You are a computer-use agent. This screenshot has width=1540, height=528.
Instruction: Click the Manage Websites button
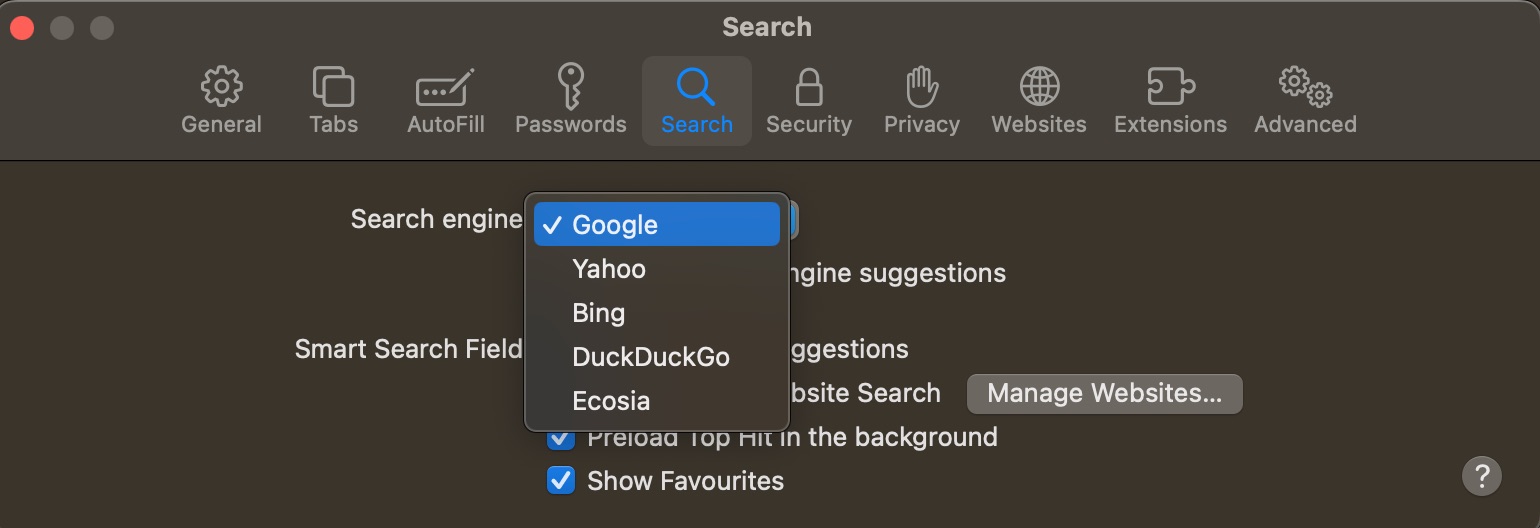[1104, 393]
